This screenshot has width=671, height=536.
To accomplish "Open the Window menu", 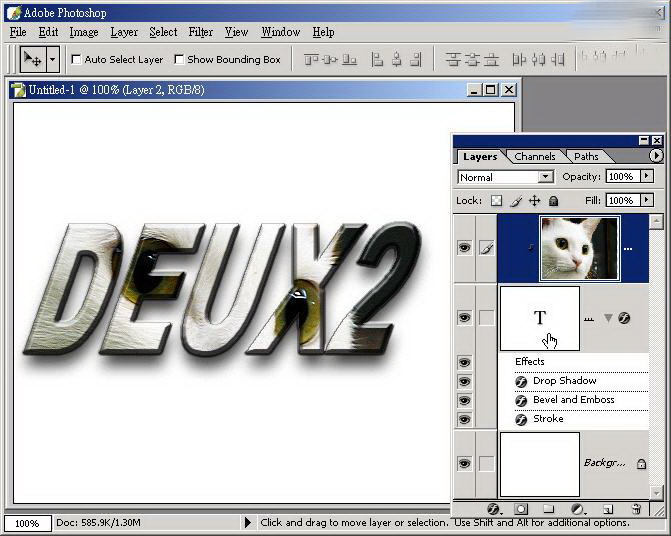I will pyautogui.click(x=281, y=32).
